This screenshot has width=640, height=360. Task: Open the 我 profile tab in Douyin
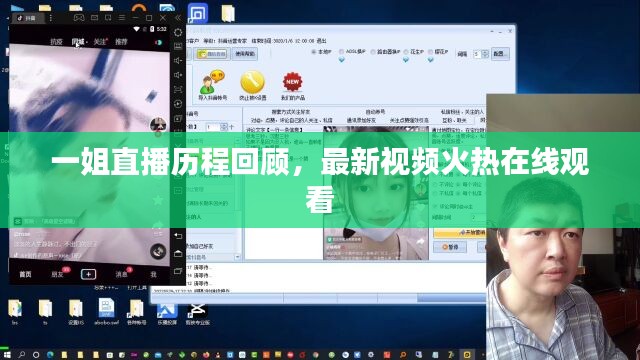(x=153, y=274)
